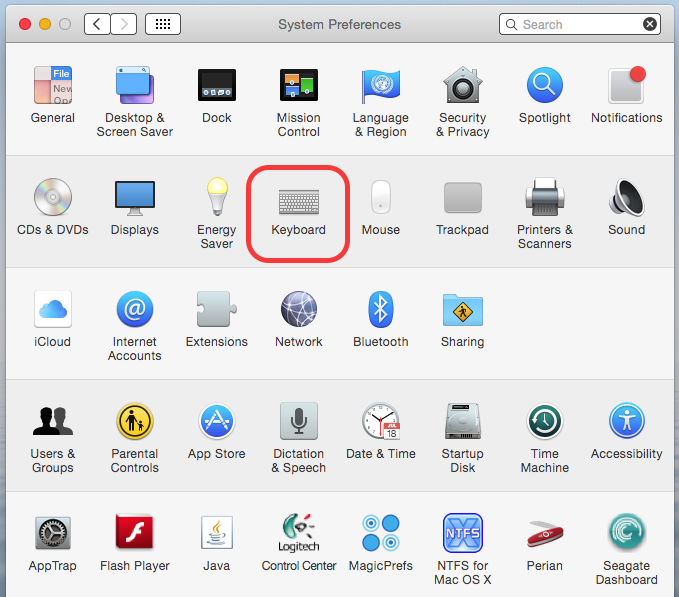Click the back navigation arrow
679x597 pixels.
click(97, 24)
